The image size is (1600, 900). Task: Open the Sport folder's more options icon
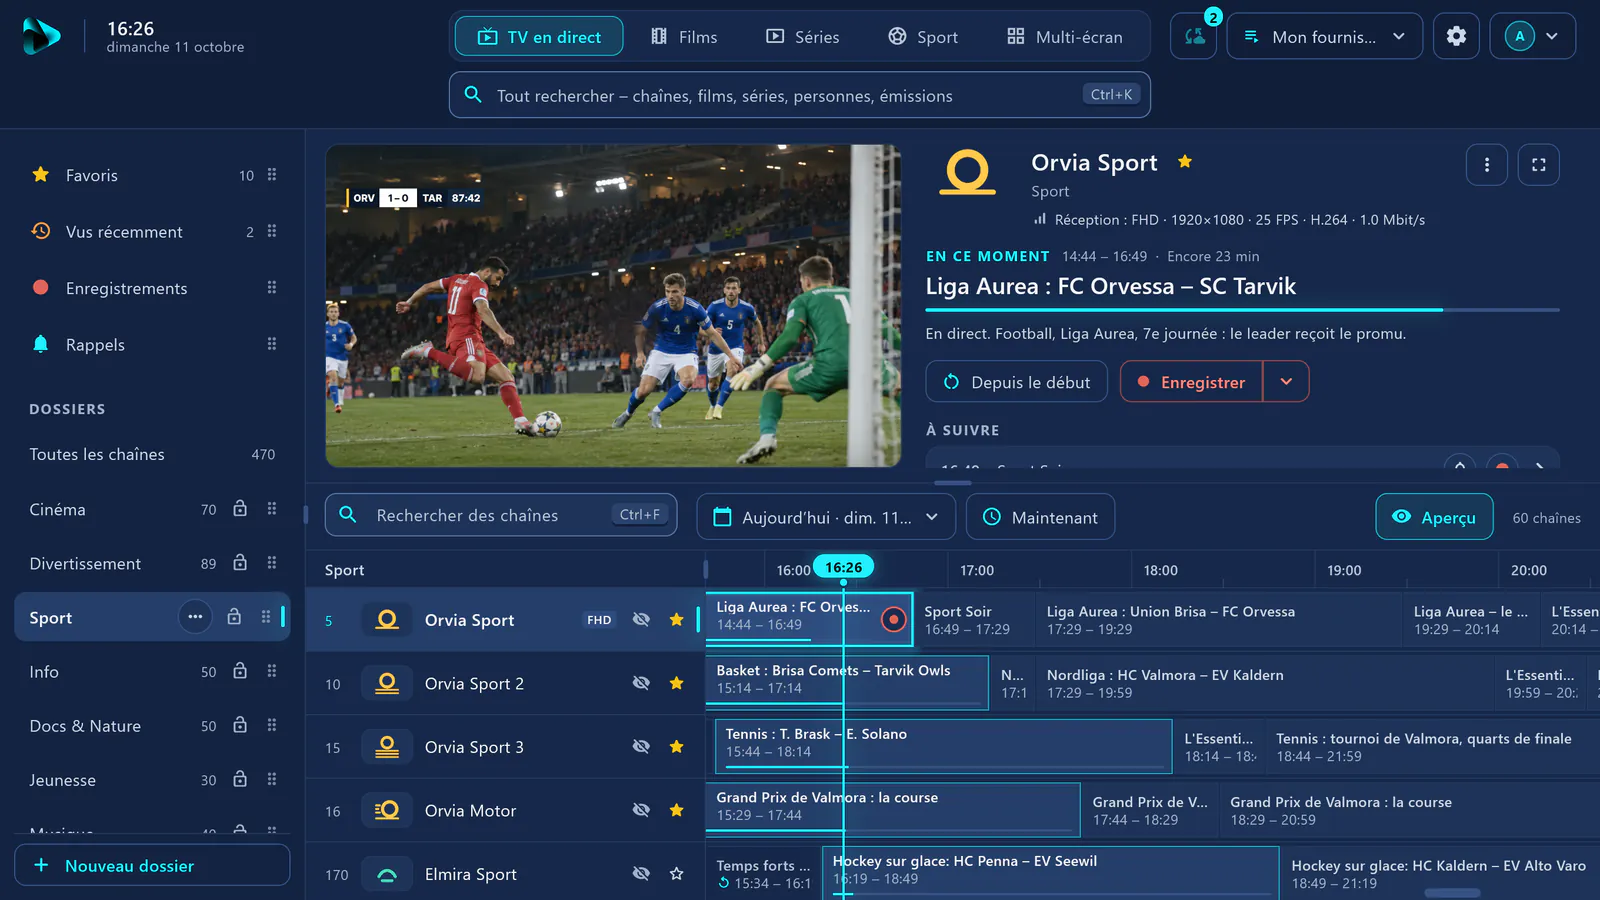195,617
